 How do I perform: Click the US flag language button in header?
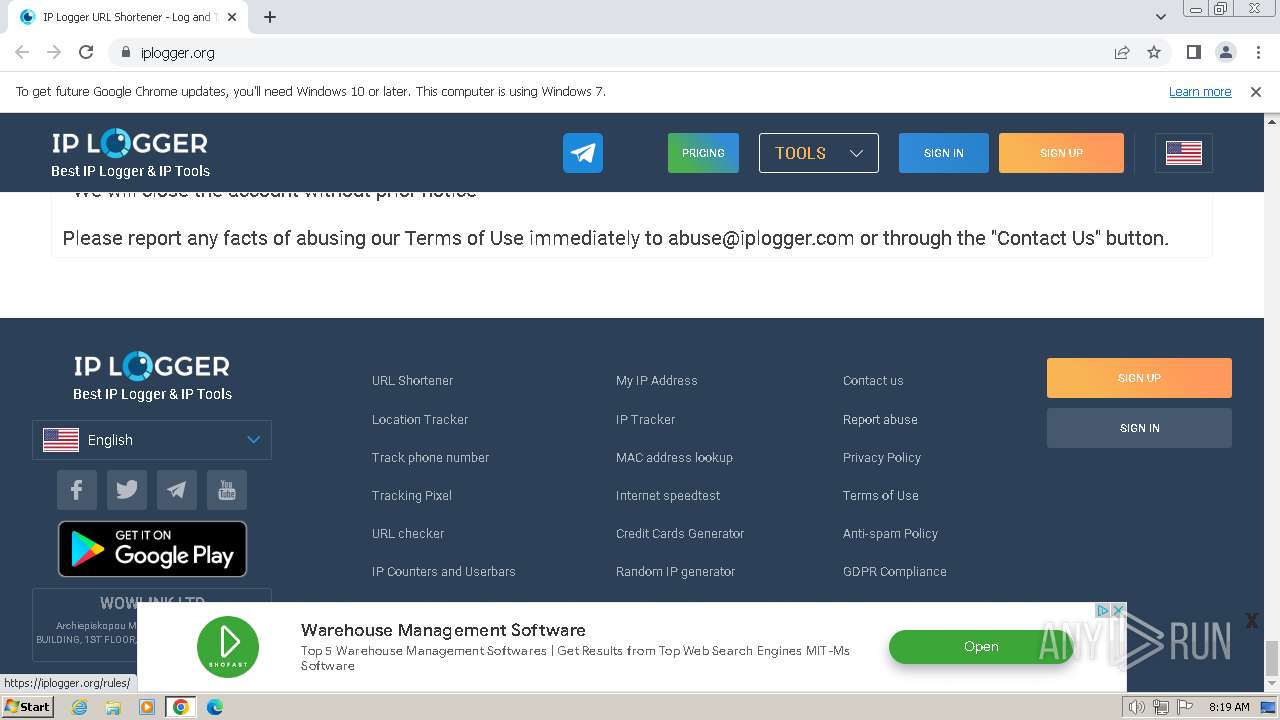pyautogui.click(x=1183, y=153)
